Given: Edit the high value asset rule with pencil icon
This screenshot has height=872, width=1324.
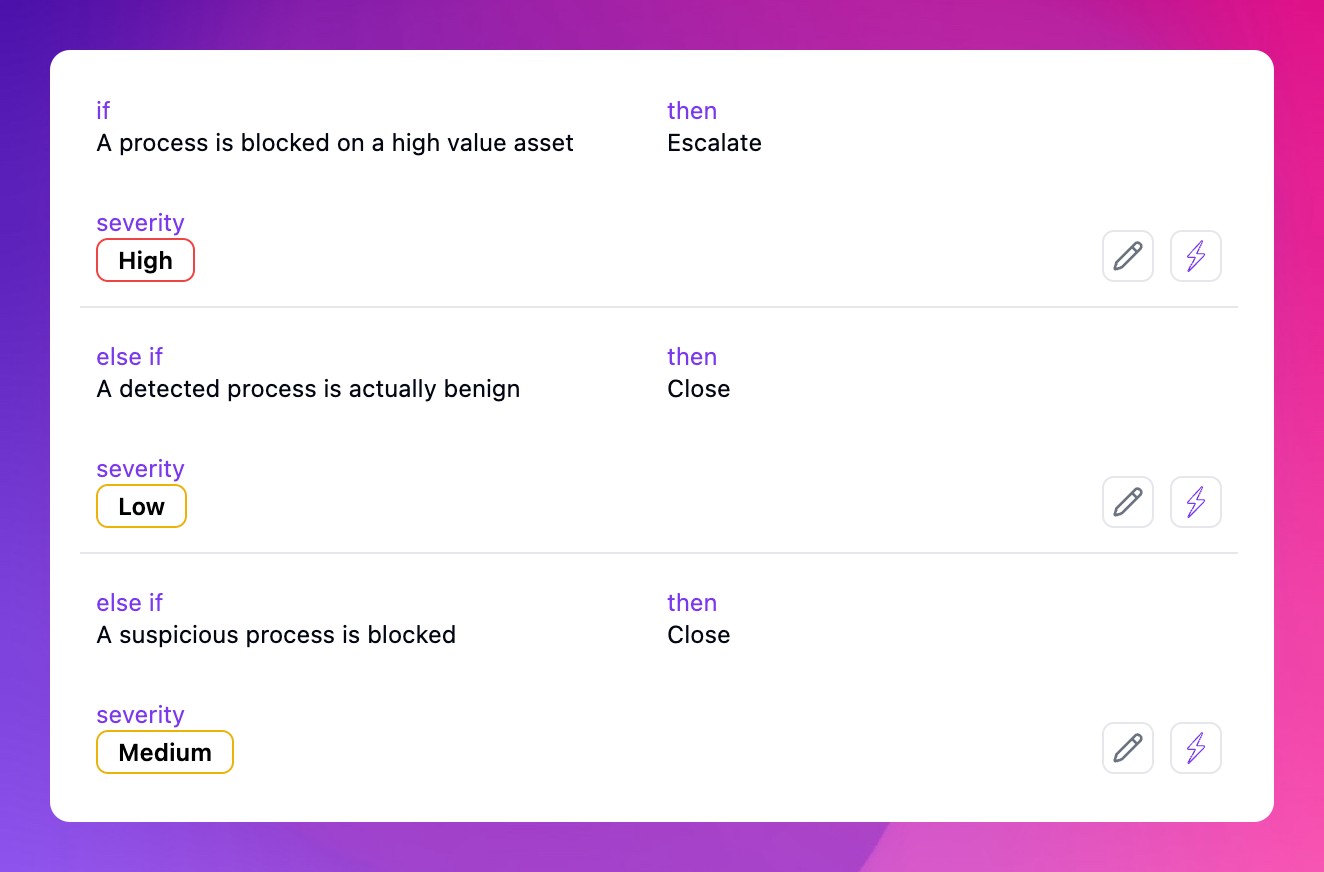Looking at the screenshot, I should tap(1128, 256).
